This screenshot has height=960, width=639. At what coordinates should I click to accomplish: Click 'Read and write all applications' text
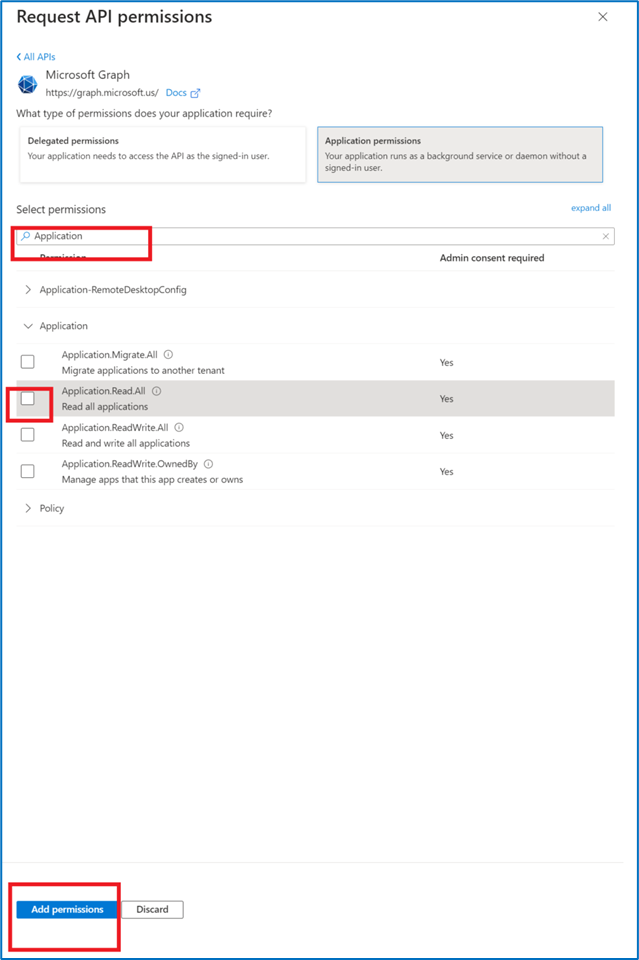point(125,443)
